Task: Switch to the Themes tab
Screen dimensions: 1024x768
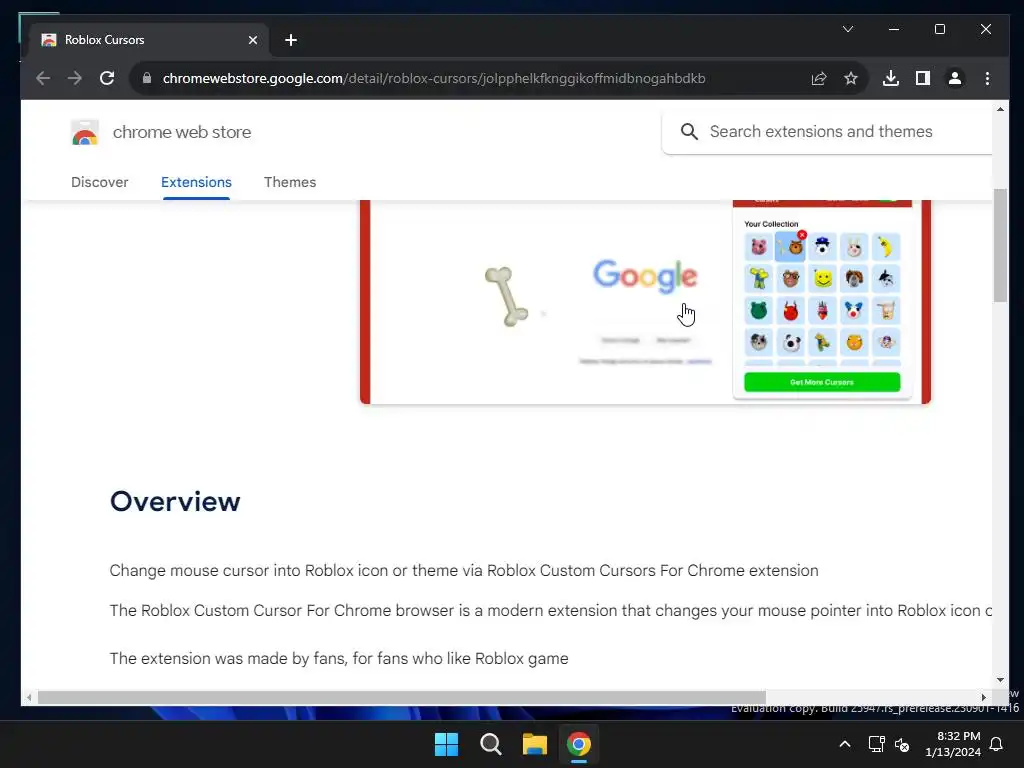Action: point(290,182)
